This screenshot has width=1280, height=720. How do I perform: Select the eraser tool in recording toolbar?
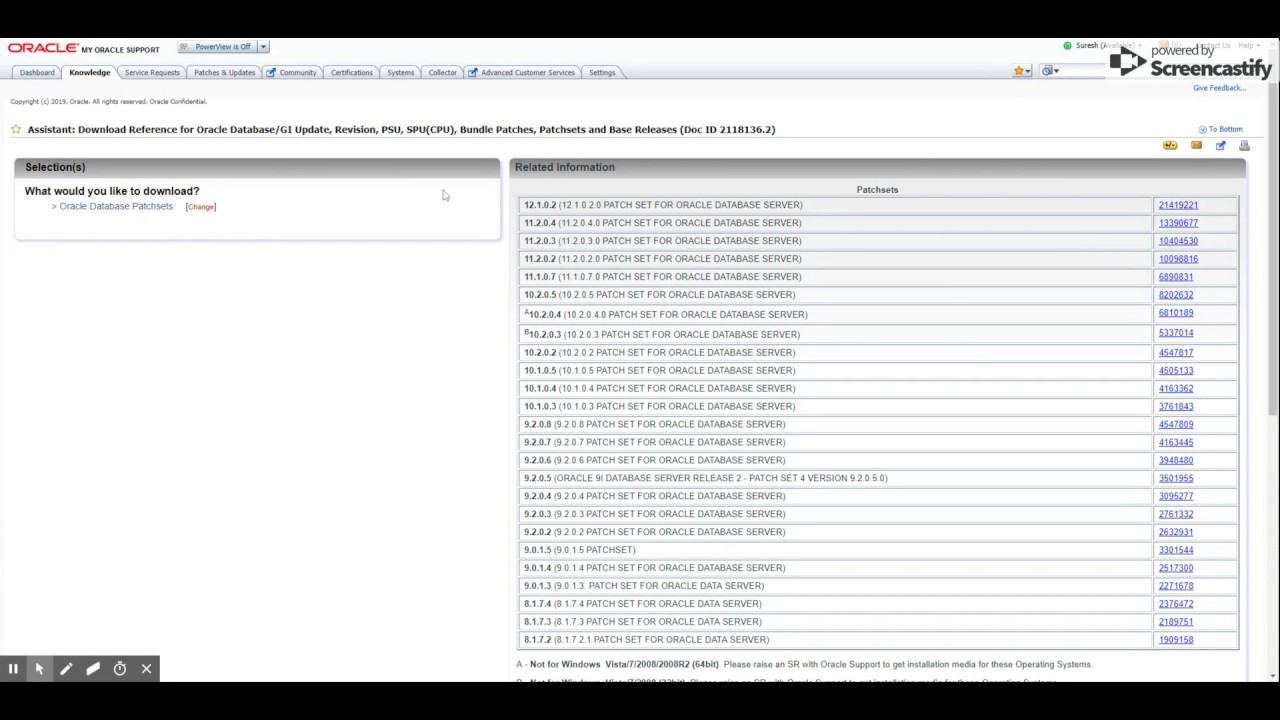point(93,669)
